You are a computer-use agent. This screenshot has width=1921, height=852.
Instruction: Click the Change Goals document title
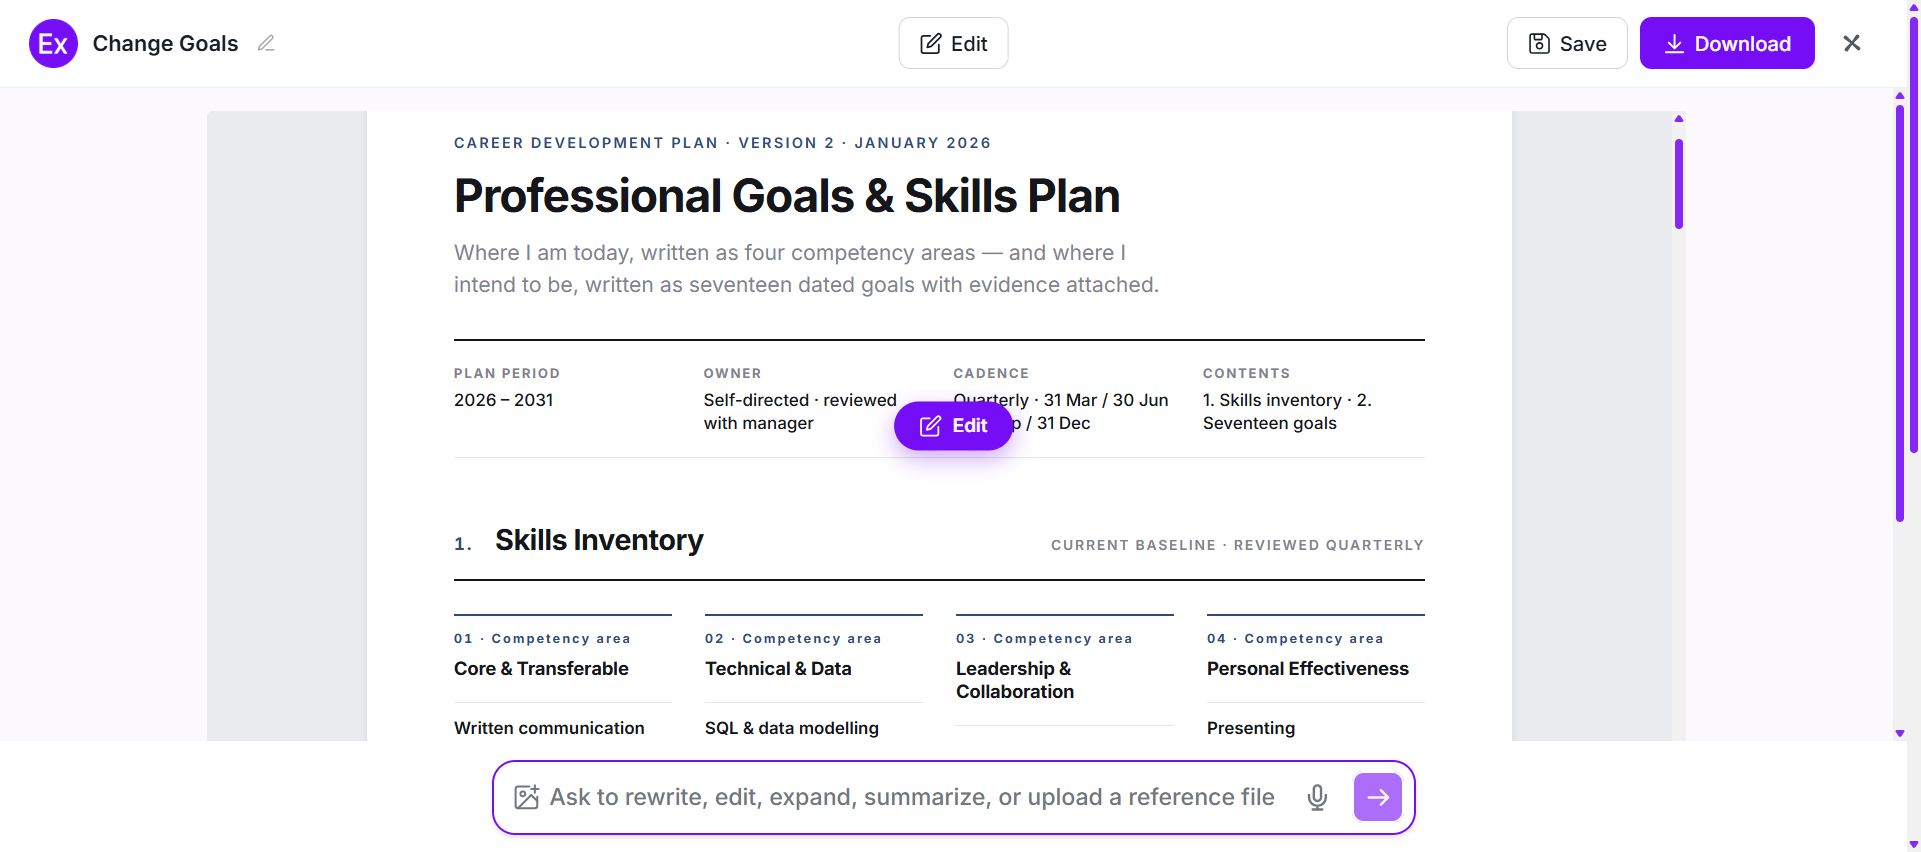[x=166, y=43]
